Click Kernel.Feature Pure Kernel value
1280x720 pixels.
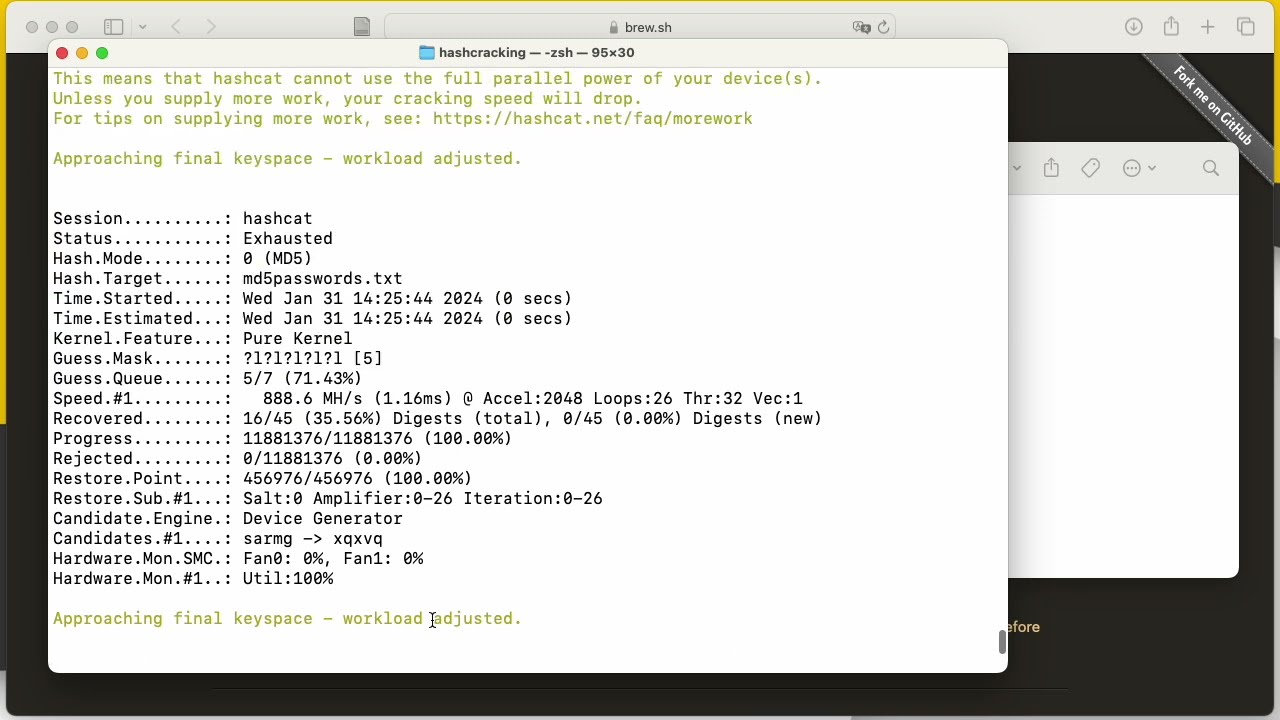click(x=297, y=339)
